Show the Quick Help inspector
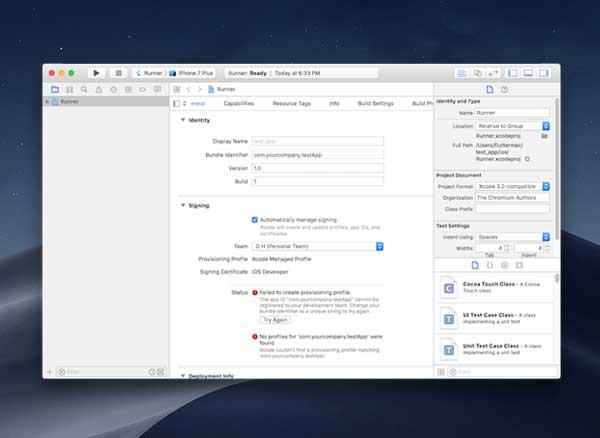Viewport: 600px width, 438px height. [504, 90]
